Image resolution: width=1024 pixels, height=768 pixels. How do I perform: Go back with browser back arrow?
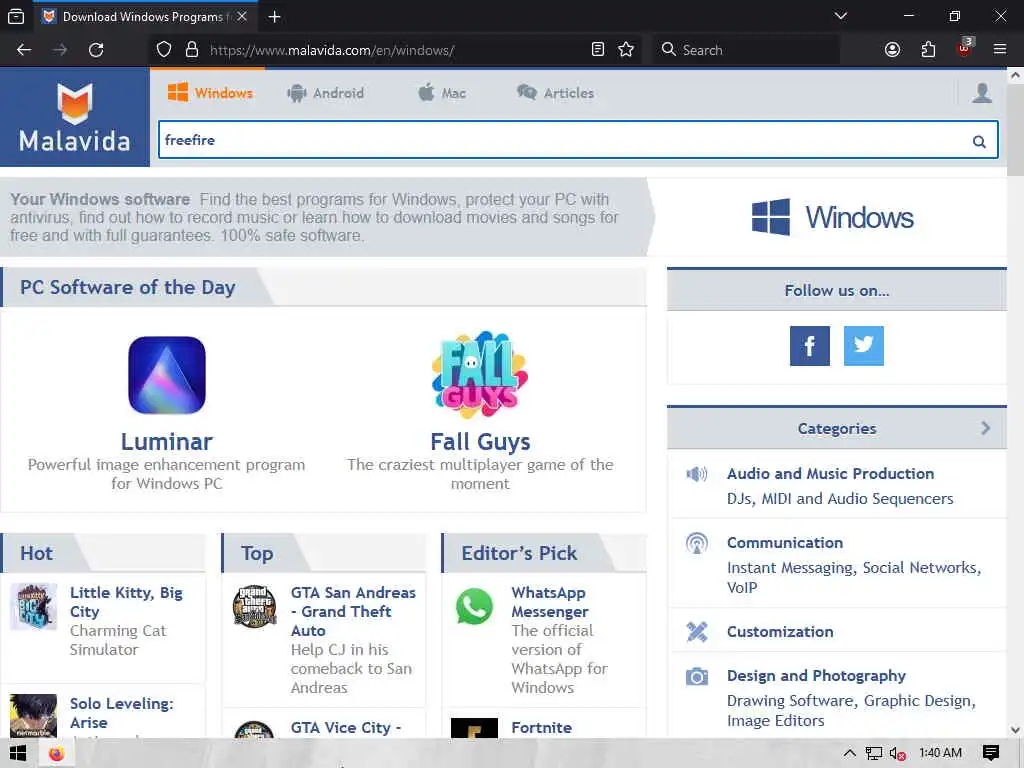(x=24, y=50)
